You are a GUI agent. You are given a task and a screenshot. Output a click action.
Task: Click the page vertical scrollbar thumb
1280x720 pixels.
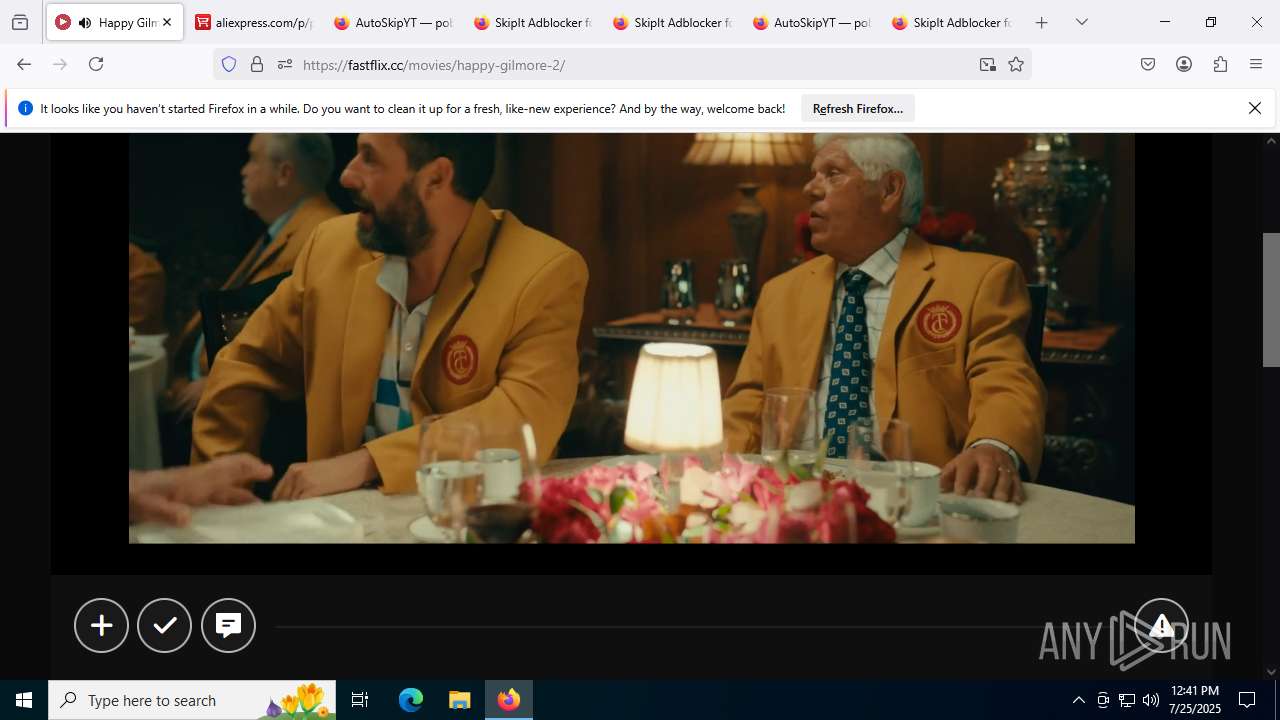coord(1271,299)
